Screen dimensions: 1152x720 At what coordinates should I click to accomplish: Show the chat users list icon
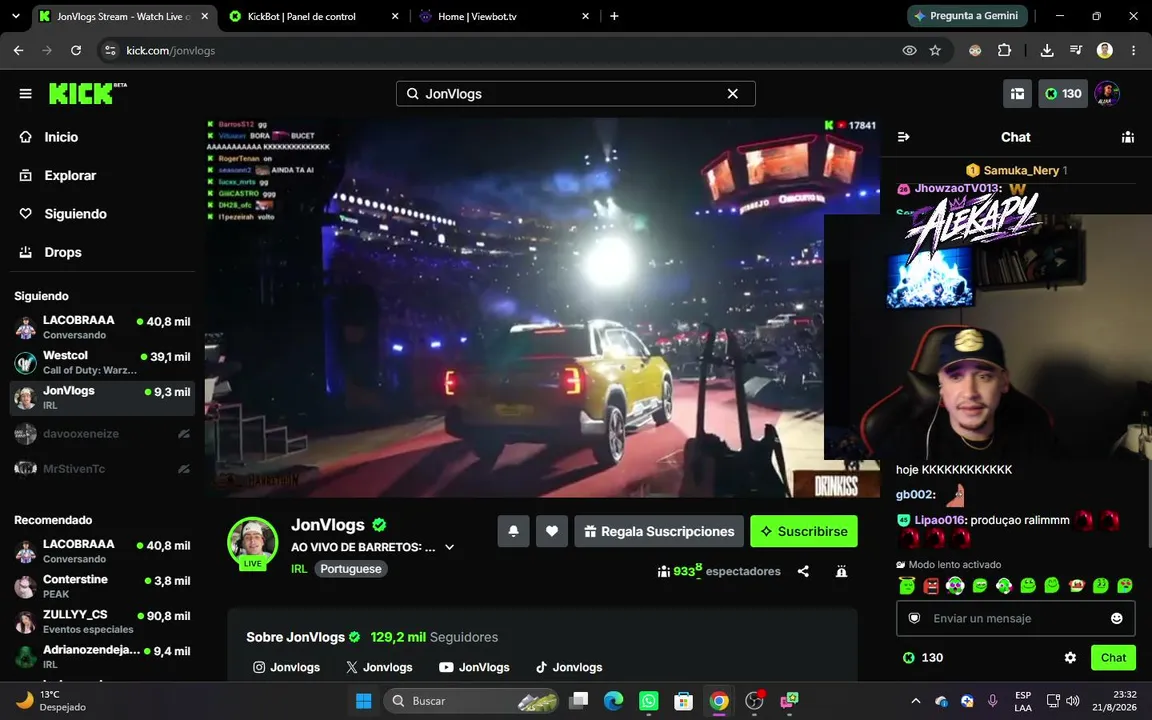point(1128,137)
